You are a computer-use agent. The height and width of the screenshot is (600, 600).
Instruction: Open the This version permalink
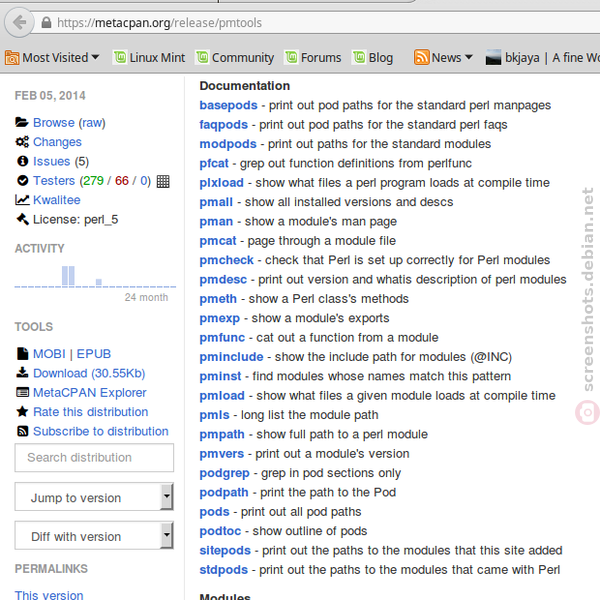pos(49,595)
